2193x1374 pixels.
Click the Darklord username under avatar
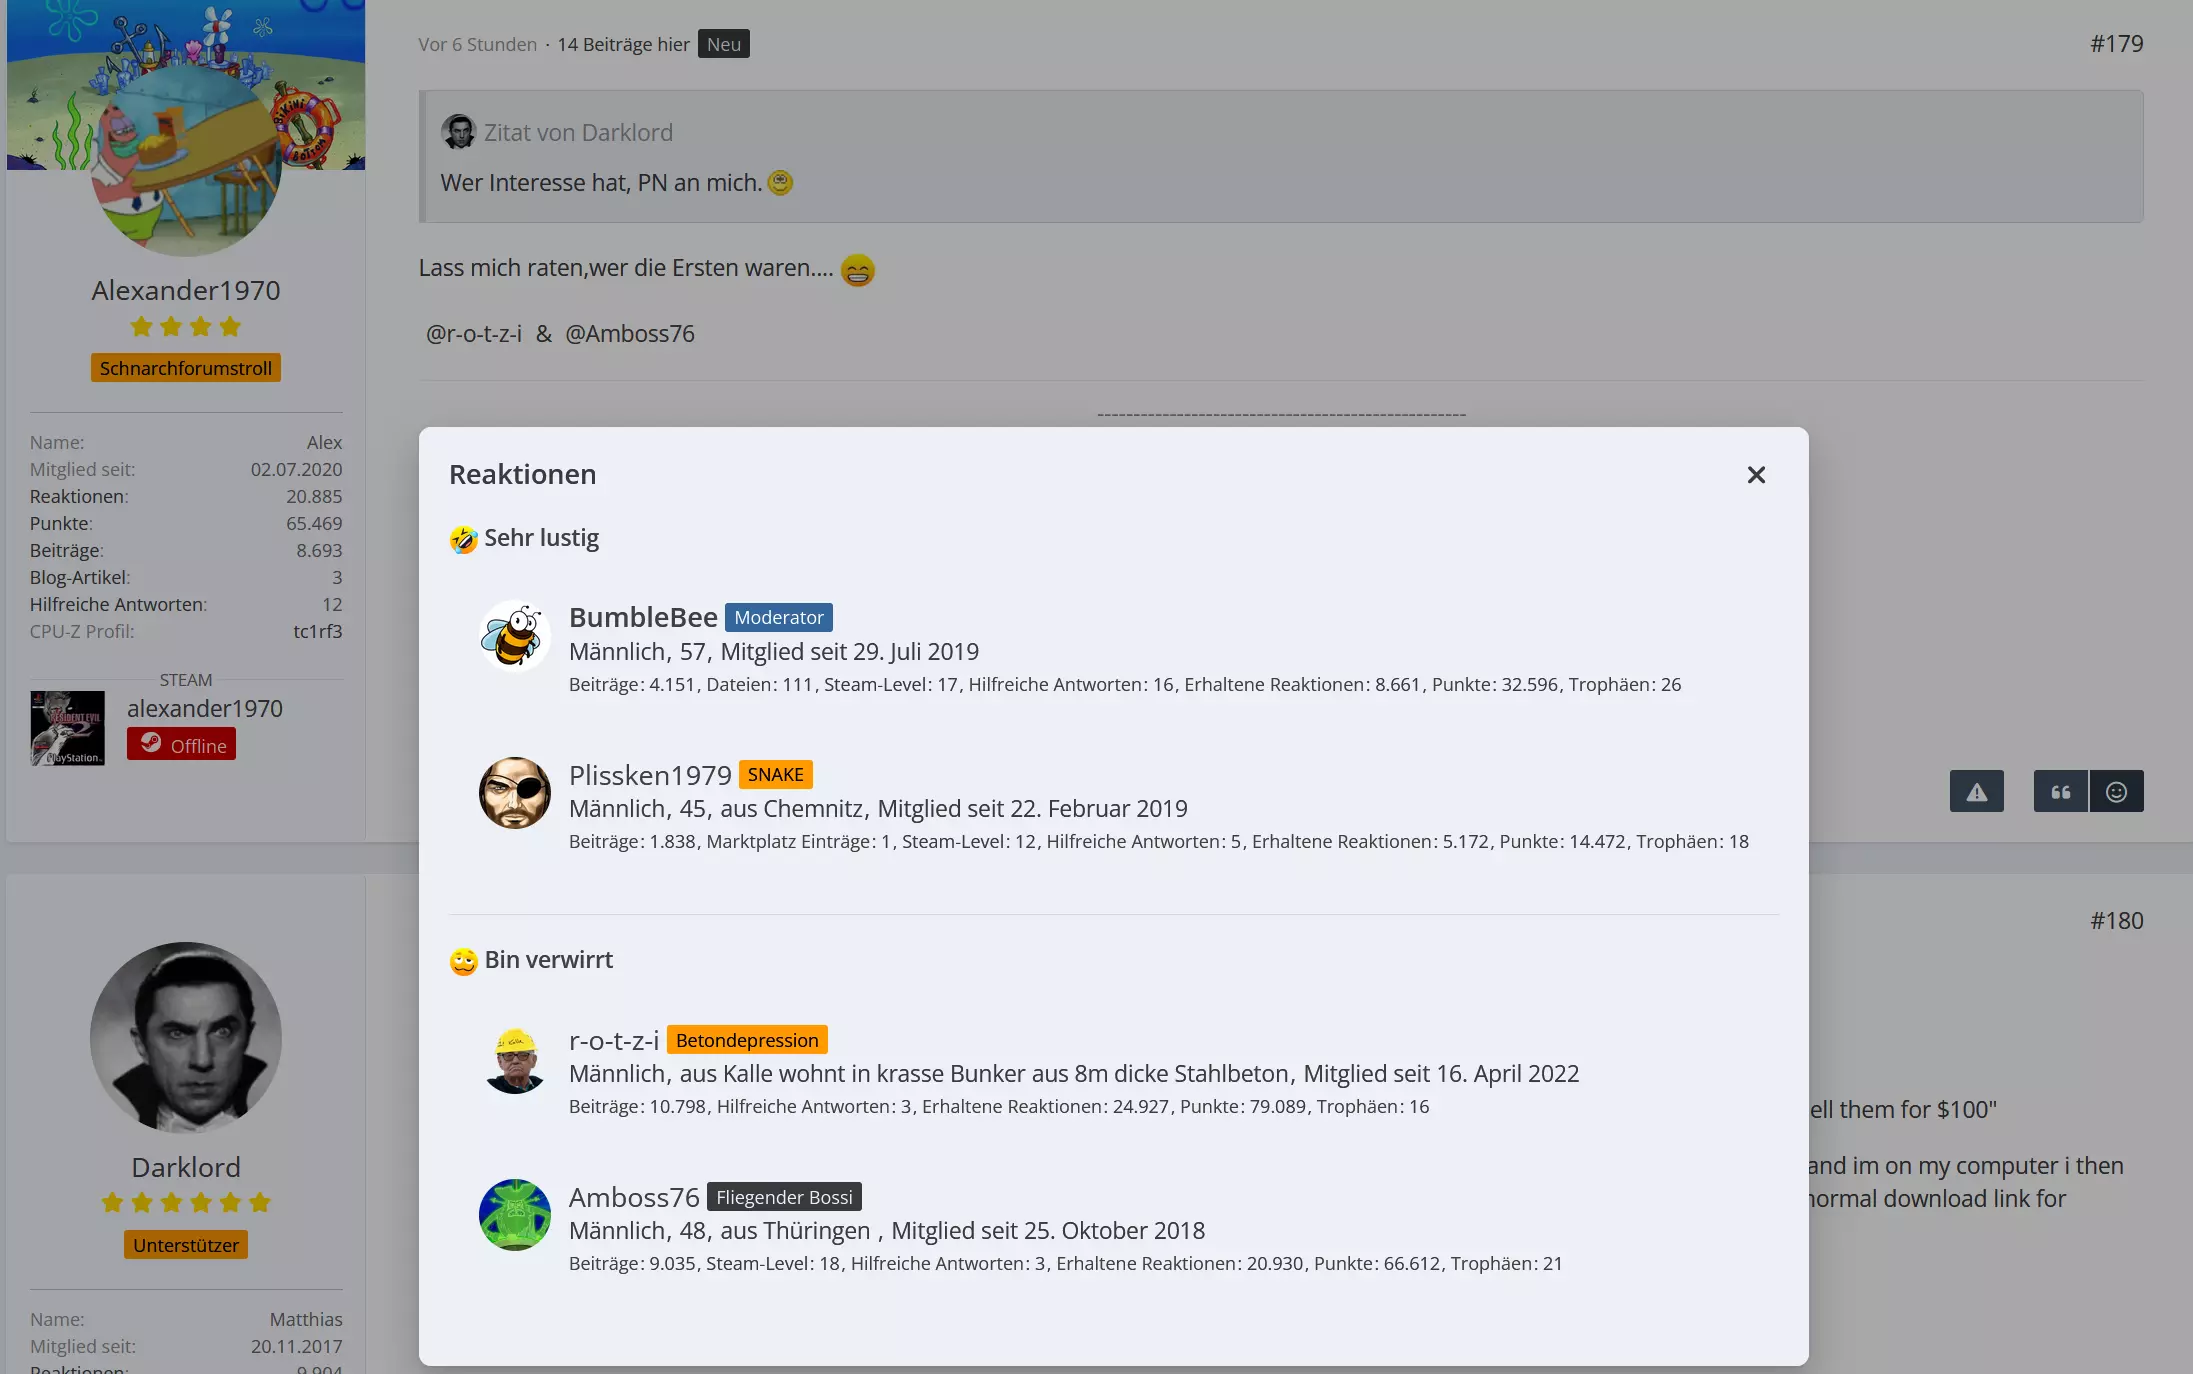point(186,1167)
